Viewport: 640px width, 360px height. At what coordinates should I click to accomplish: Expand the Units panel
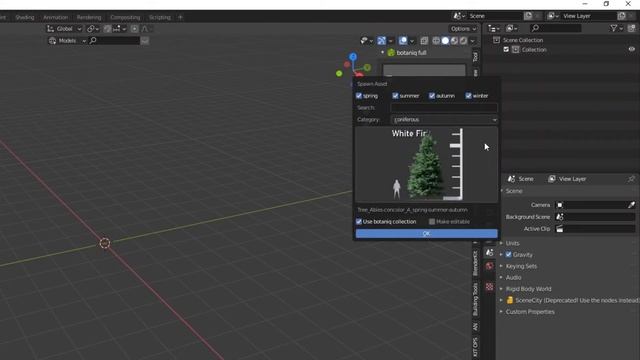(x=512, y=243)
